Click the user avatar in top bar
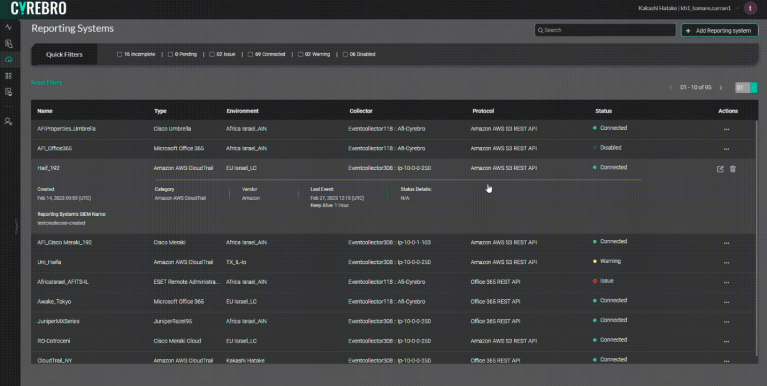Viewport: 767px width, 386px height. click(750, 8)
